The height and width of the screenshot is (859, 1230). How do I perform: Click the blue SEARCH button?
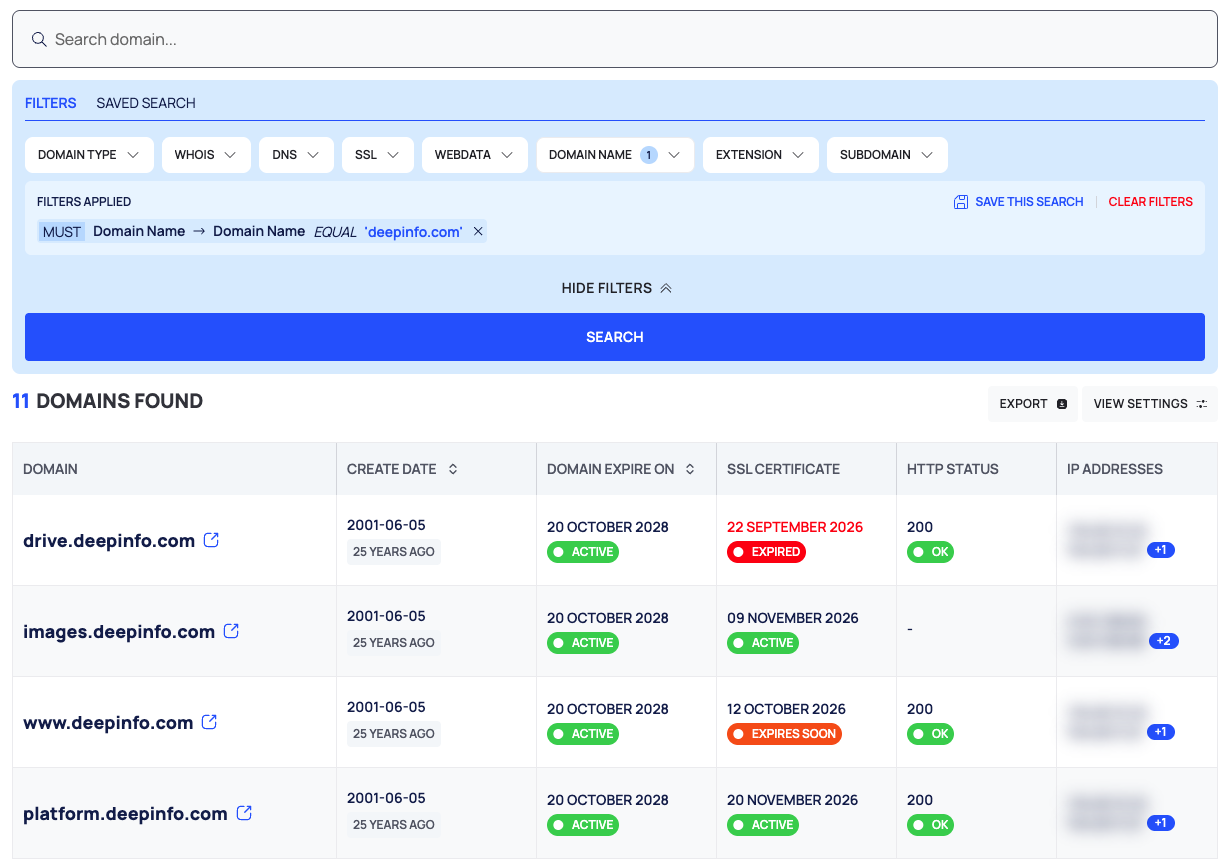pyautogui.click(x=615, y=337)
